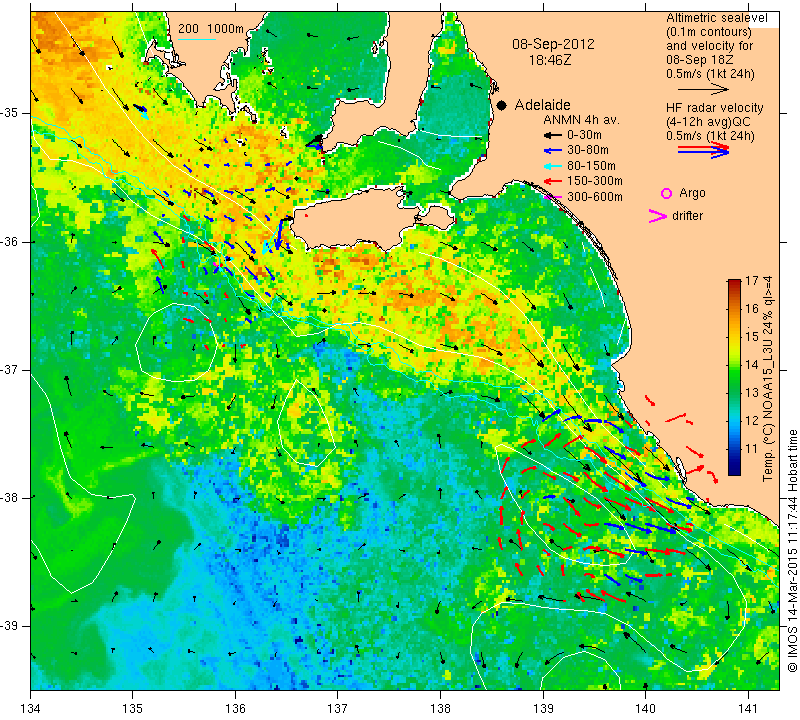Click the 136 longitude axis label
Screen dimensions: 800x720
[235, 708]
